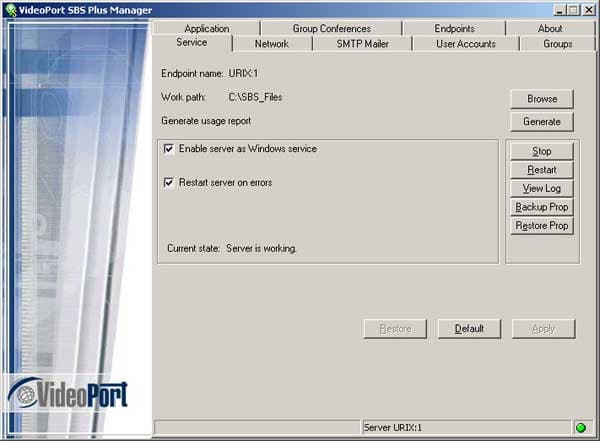Screen dimensions: 600x441
Task: Open the Endpoints tab
Action: 454,29
